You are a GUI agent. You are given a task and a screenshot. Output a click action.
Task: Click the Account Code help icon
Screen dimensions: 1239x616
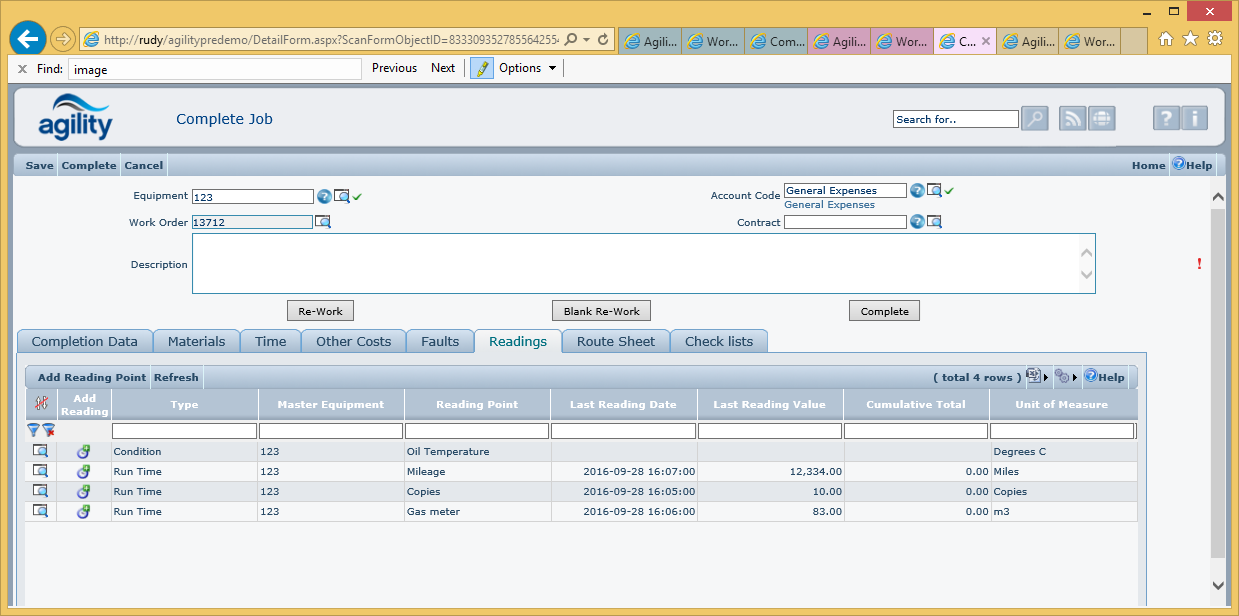917,190
